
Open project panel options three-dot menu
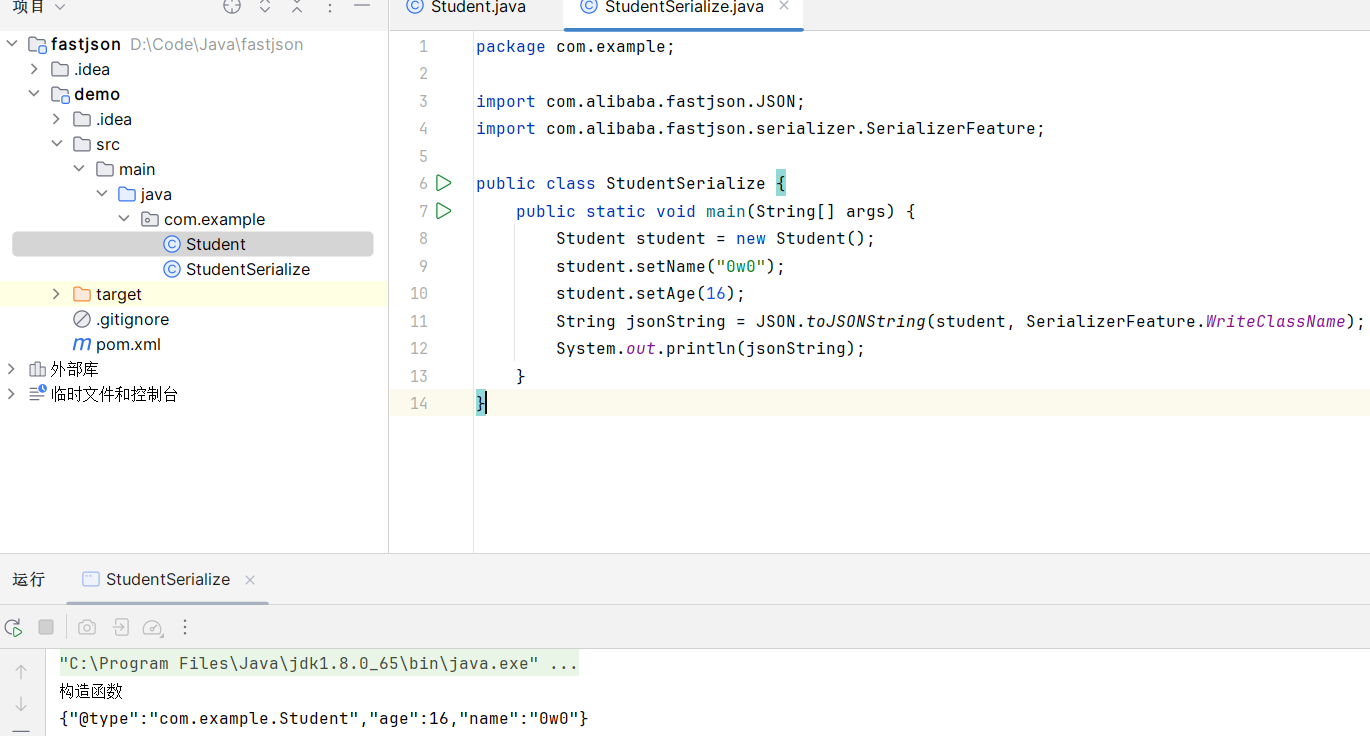pyautogui.click(x=330, y=7)
